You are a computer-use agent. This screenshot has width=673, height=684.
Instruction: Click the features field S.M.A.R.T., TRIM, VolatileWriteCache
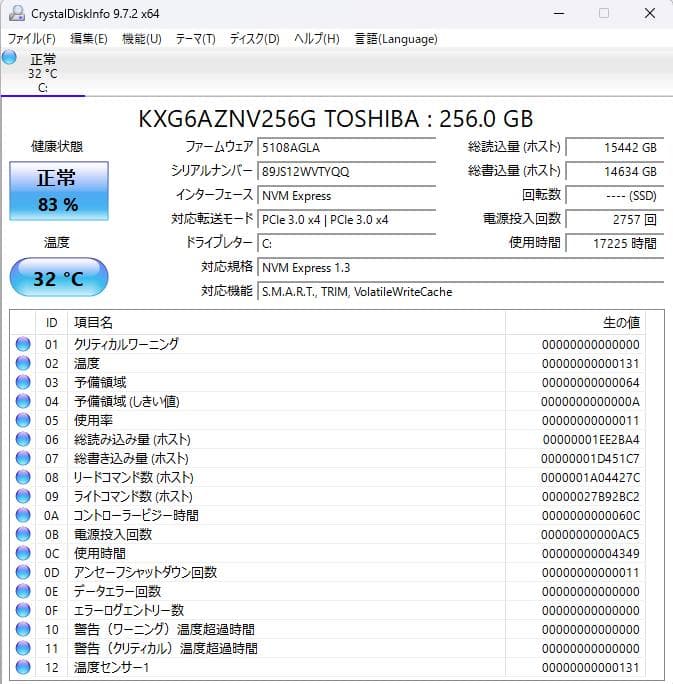pos(461,291)
